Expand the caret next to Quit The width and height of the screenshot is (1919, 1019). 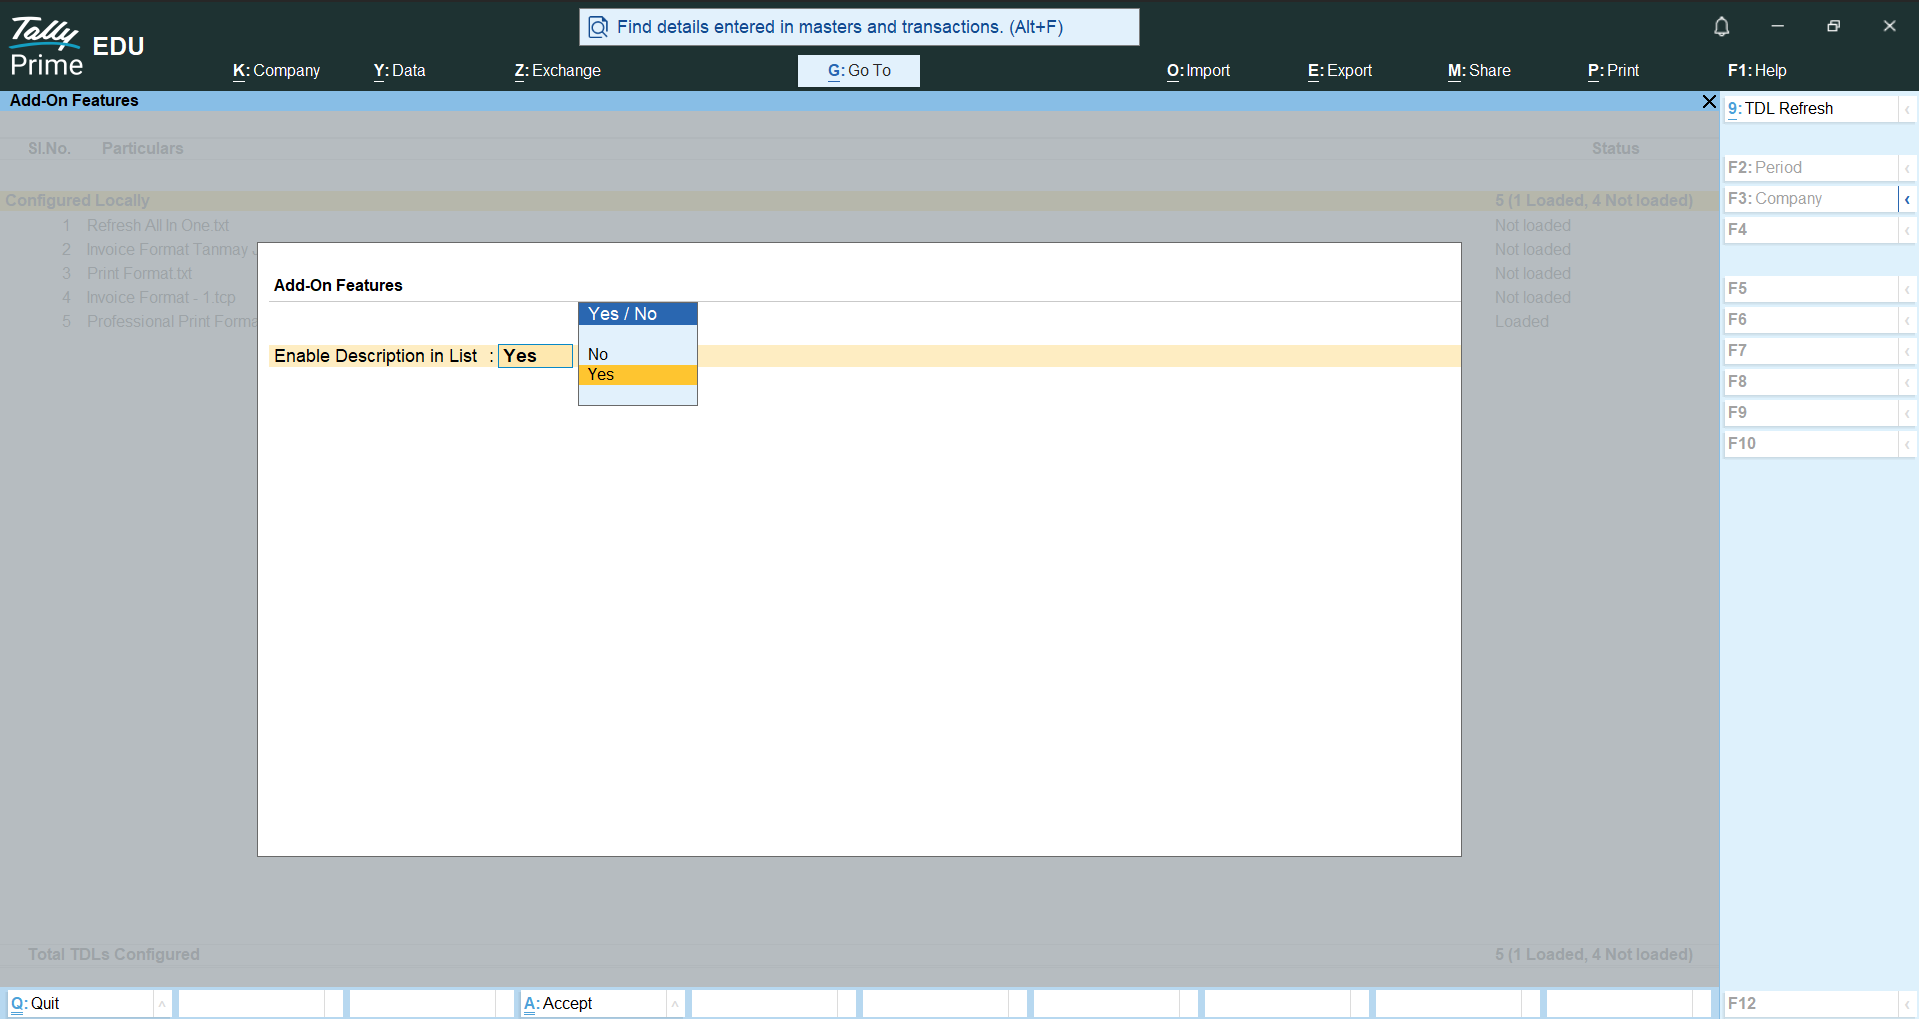click(162, 1004)
